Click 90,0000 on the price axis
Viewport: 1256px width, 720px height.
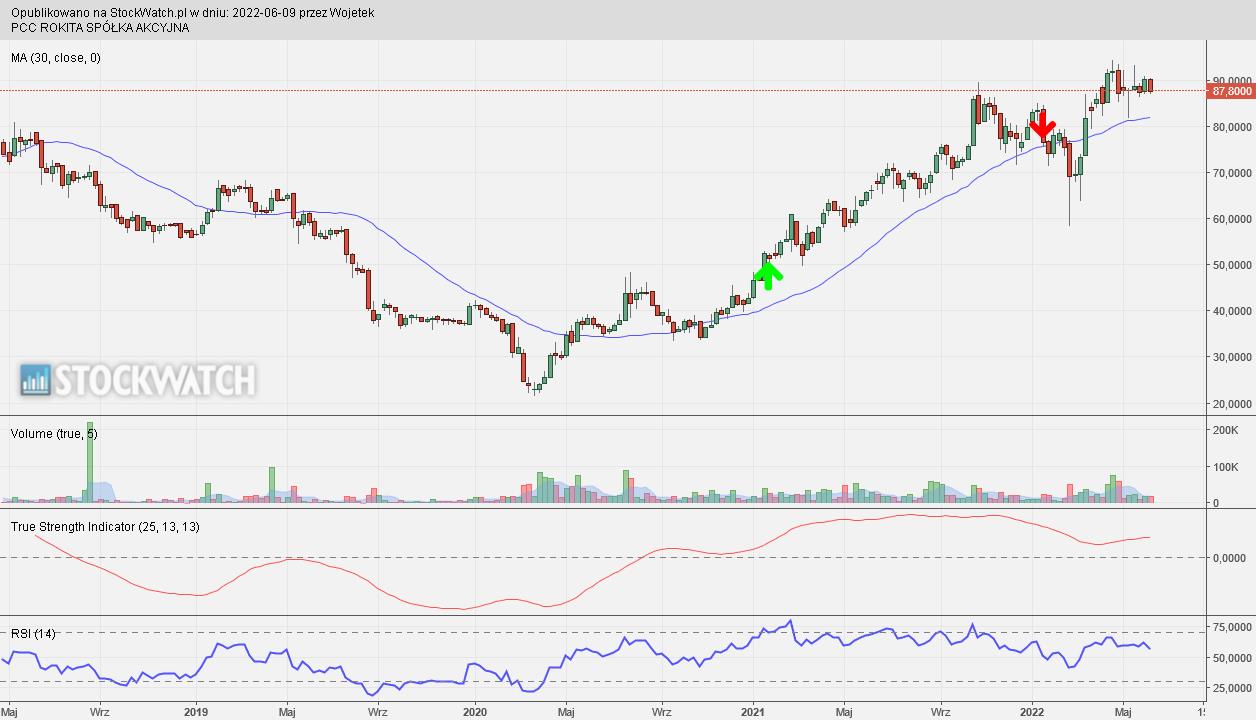point(1232,80)
